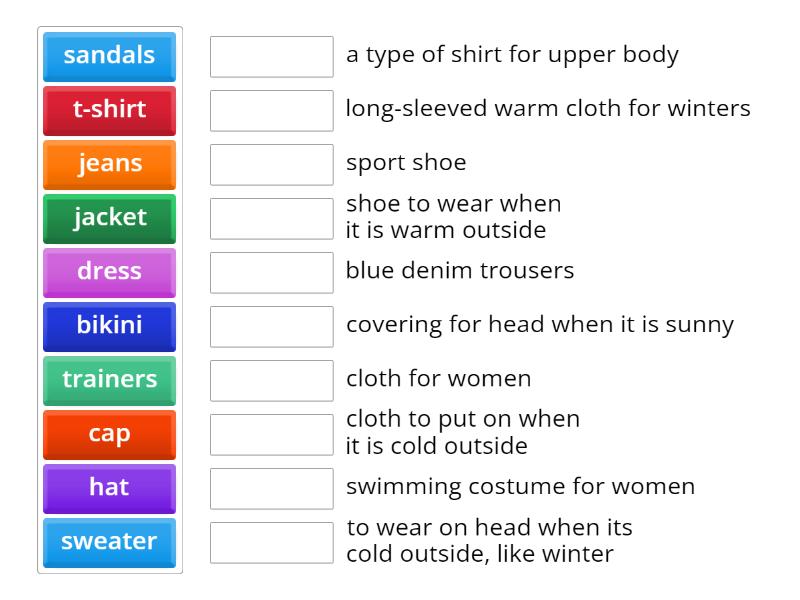This screenshot has width=800, height=600.
Task: Click the sweater word tile
Action: (x=109, y=542)
